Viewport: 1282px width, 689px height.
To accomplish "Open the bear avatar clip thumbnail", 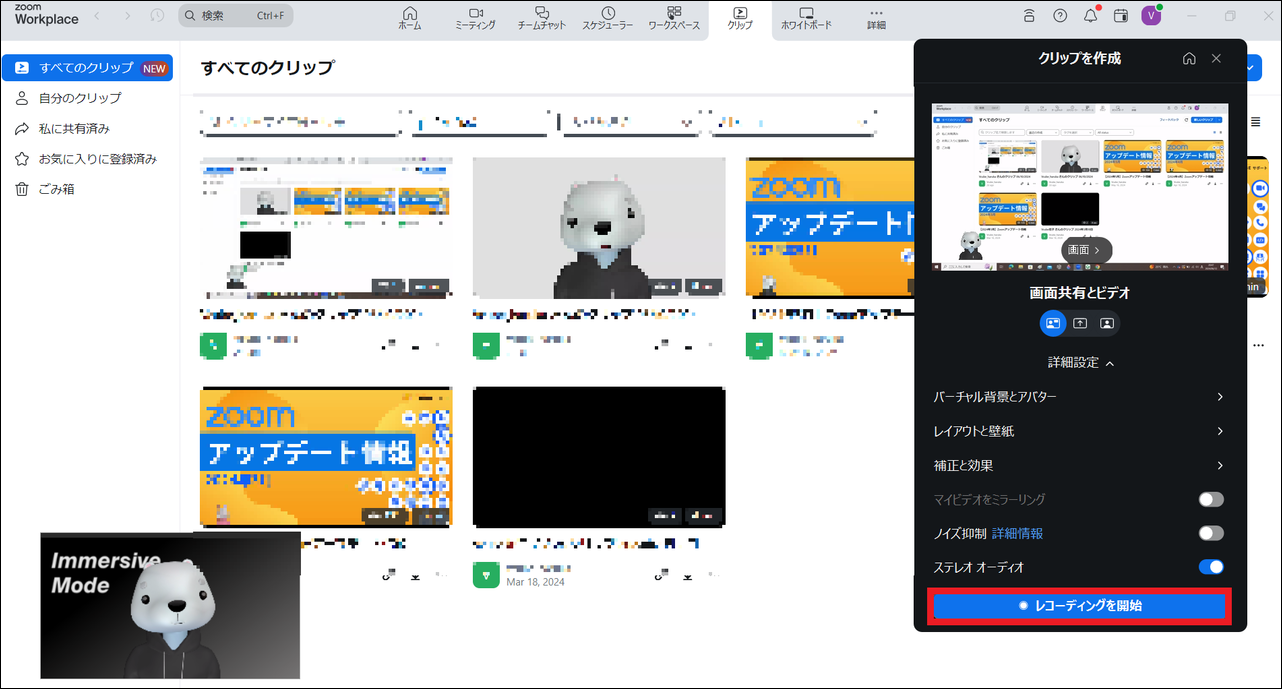I will pyautogui.click(x=599, y=227).
